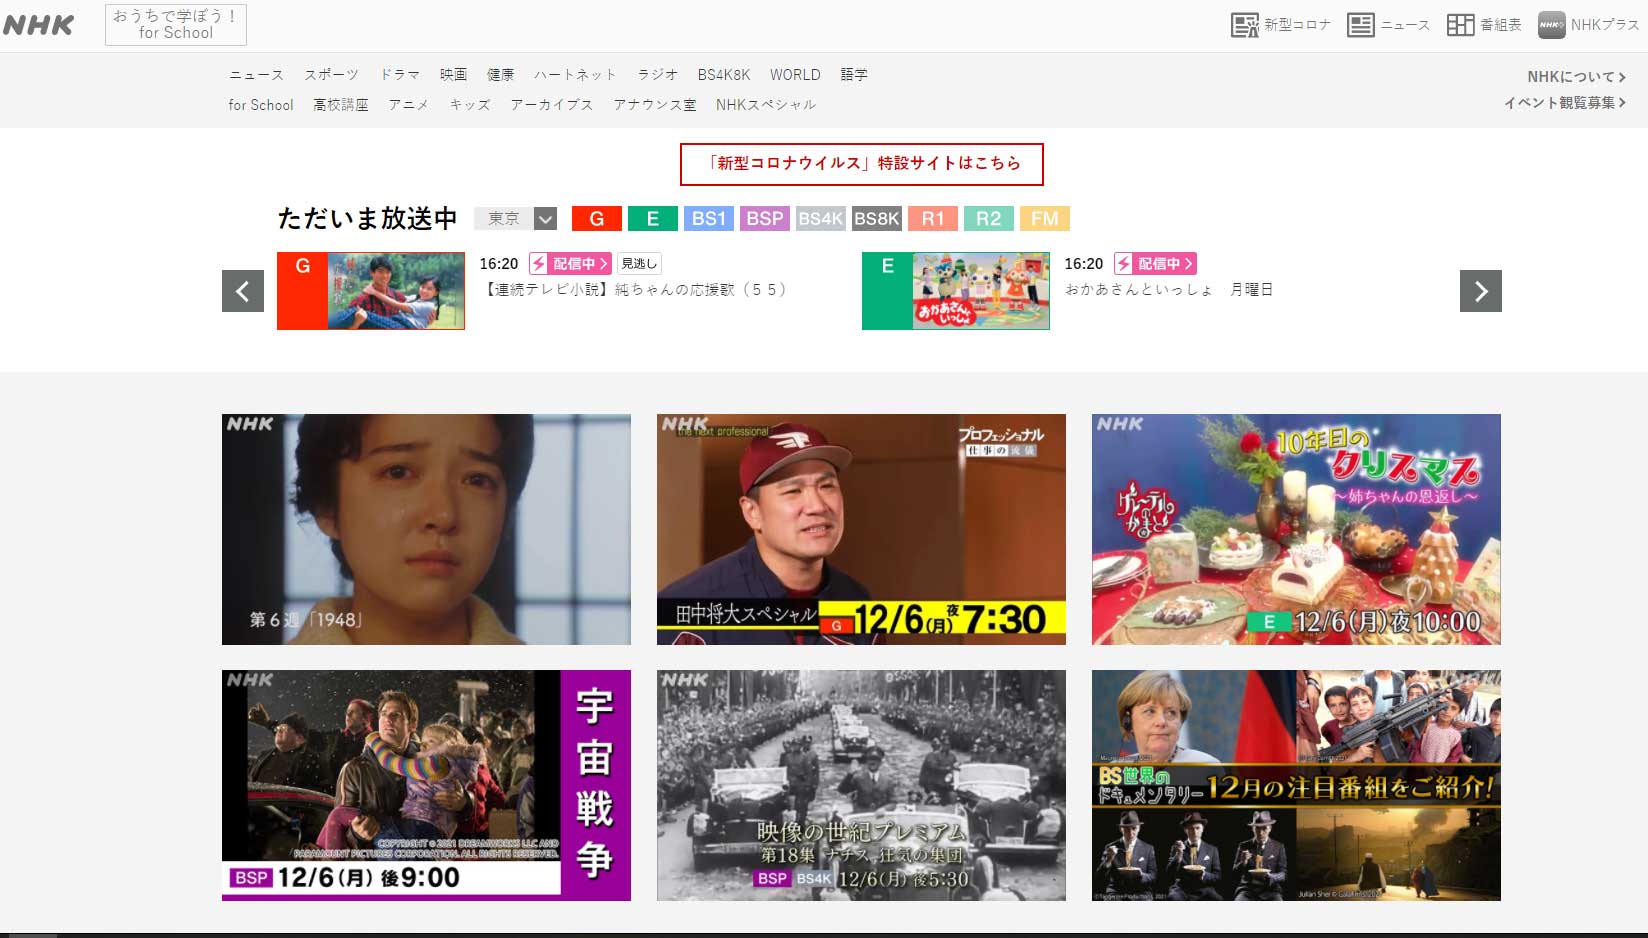This screenshot has width=1648, height=938.
Task: Open the BS世界のドキュメンタリー feature card
Action: pos(1296,785)
